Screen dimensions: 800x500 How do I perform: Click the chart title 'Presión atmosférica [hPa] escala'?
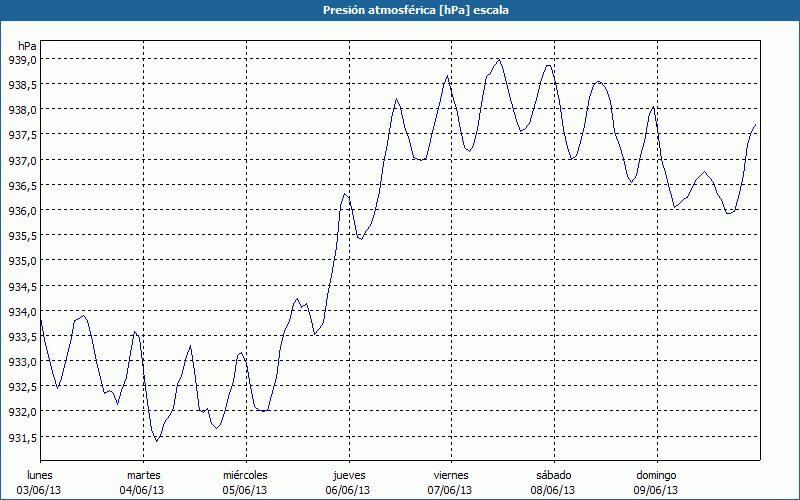click(399, 10)
